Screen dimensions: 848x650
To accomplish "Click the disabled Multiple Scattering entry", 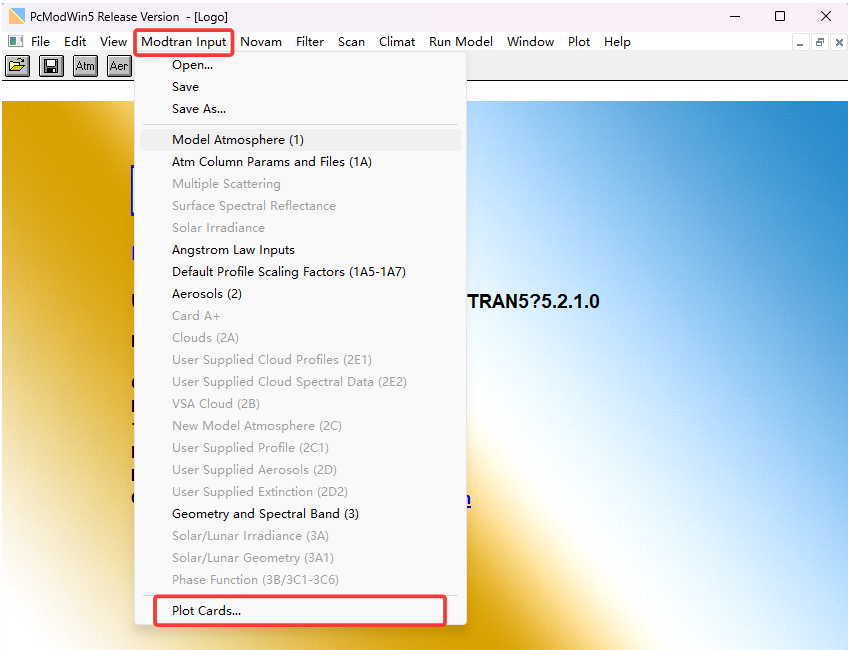I will coord(300,184).
